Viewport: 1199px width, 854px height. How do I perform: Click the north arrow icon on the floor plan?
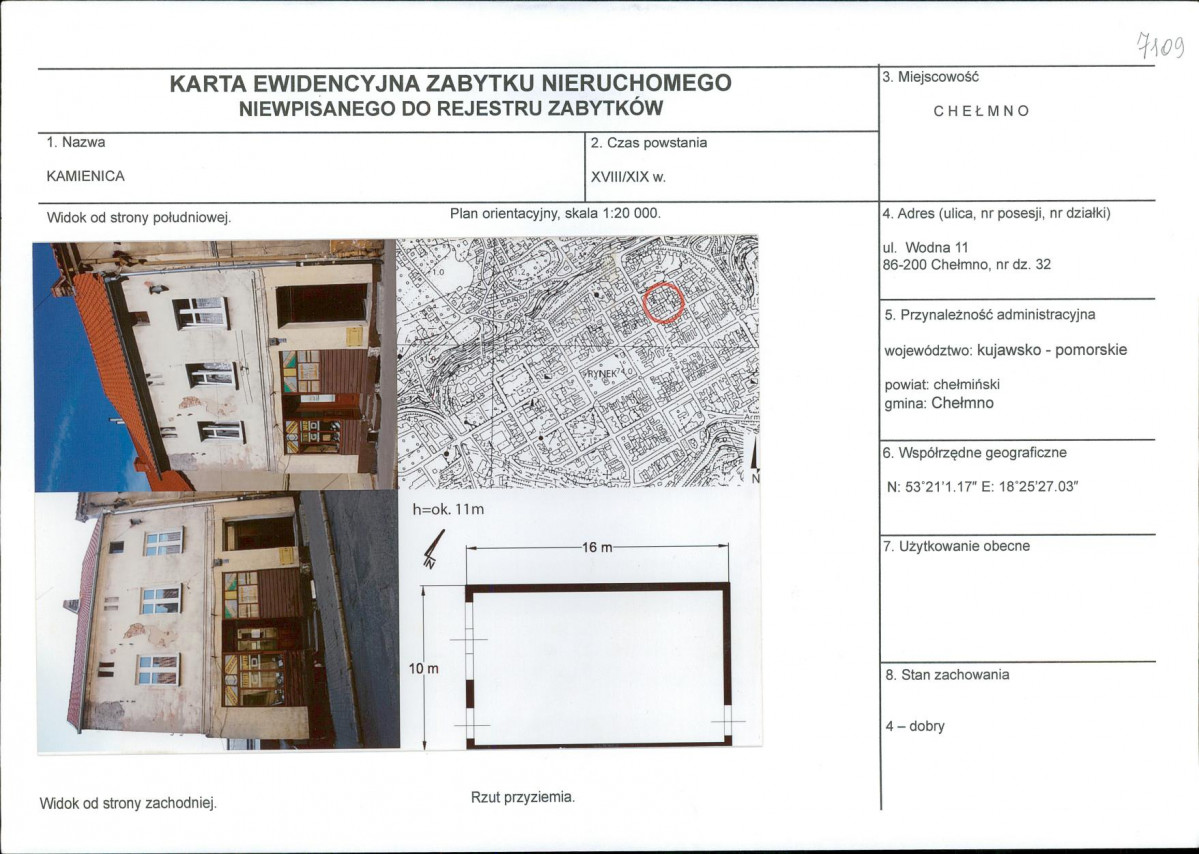coord(434,550)
